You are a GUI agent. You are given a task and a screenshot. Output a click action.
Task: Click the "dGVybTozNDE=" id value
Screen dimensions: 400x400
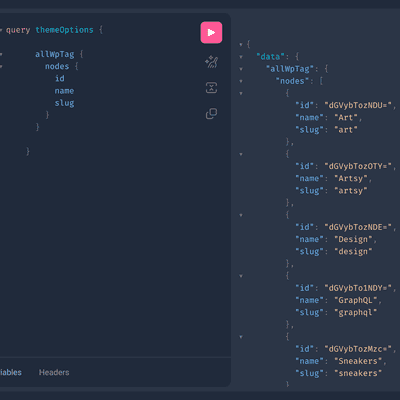coord(358,227)
